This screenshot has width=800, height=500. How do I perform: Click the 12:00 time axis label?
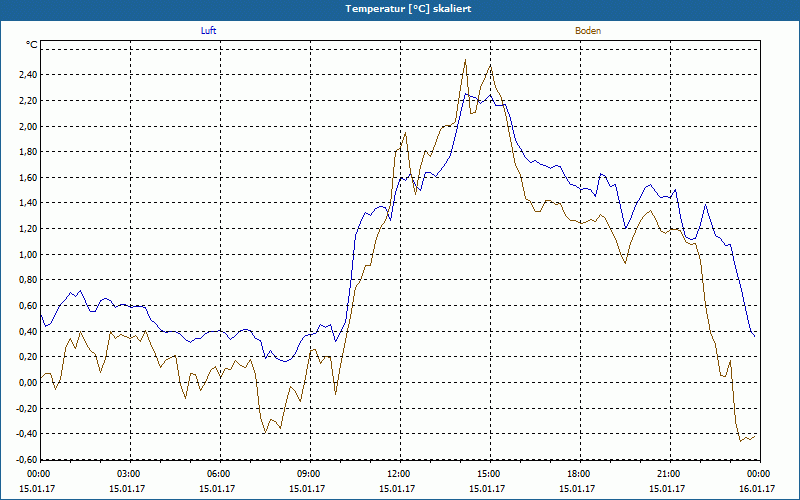[397, 474]
